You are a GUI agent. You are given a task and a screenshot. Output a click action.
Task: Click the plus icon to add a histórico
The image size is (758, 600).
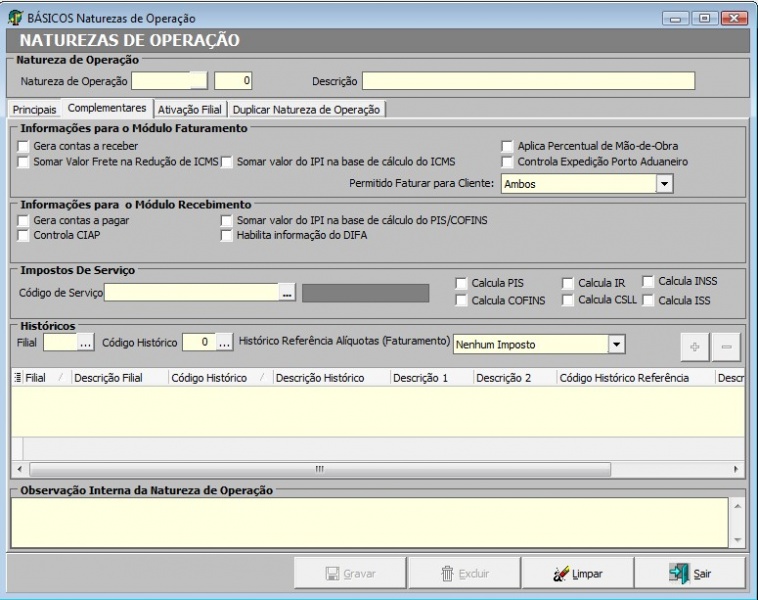pos(694,346)
